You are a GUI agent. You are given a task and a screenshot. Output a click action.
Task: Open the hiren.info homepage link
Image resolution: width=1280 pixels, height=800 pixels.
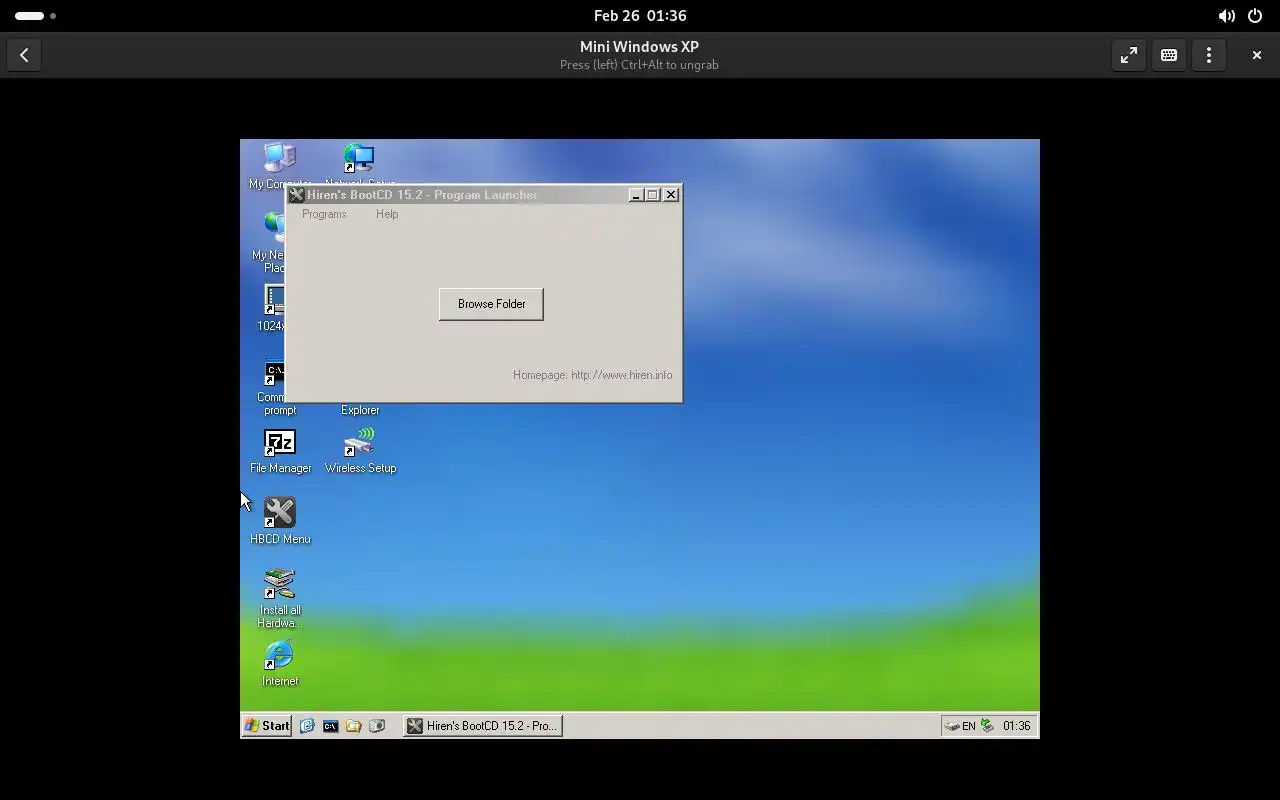[x=592, y=375]
